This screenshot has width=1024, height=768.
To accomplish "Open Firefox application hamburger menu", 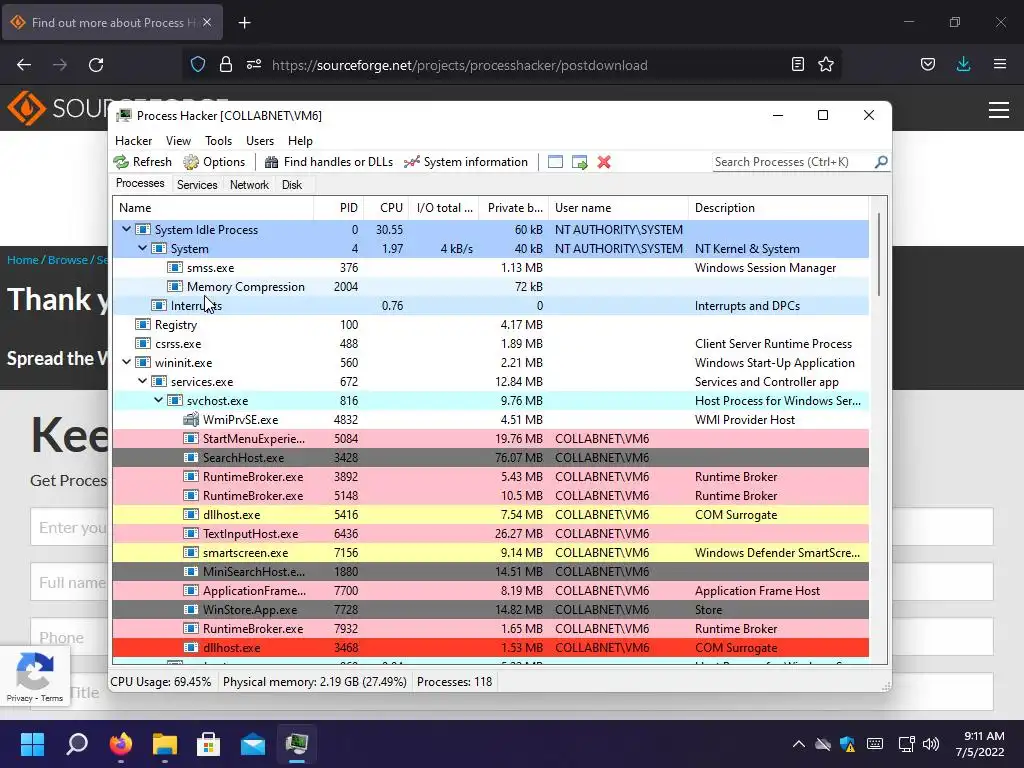I will tap(1000, 64).
